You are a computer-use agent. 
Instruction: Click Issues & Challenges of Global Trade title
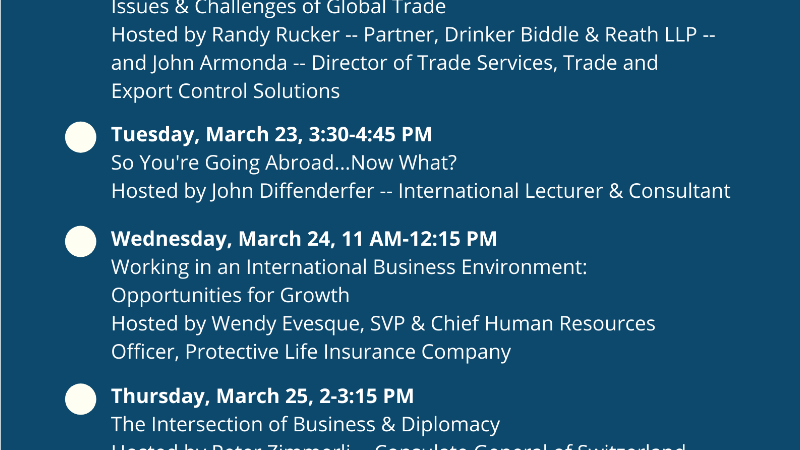[x=279, y=8]
